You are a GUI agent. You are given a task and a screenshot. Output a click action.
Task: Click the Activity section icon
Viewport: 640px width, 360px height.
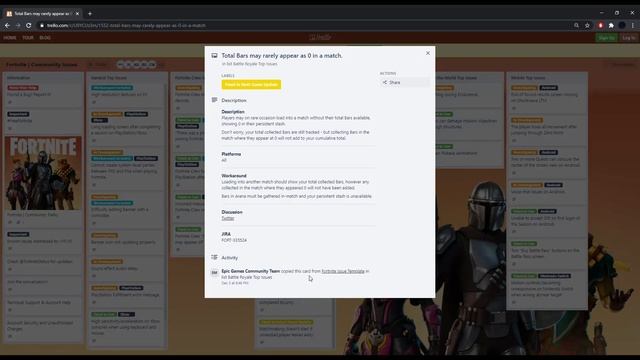coord(214,257)
